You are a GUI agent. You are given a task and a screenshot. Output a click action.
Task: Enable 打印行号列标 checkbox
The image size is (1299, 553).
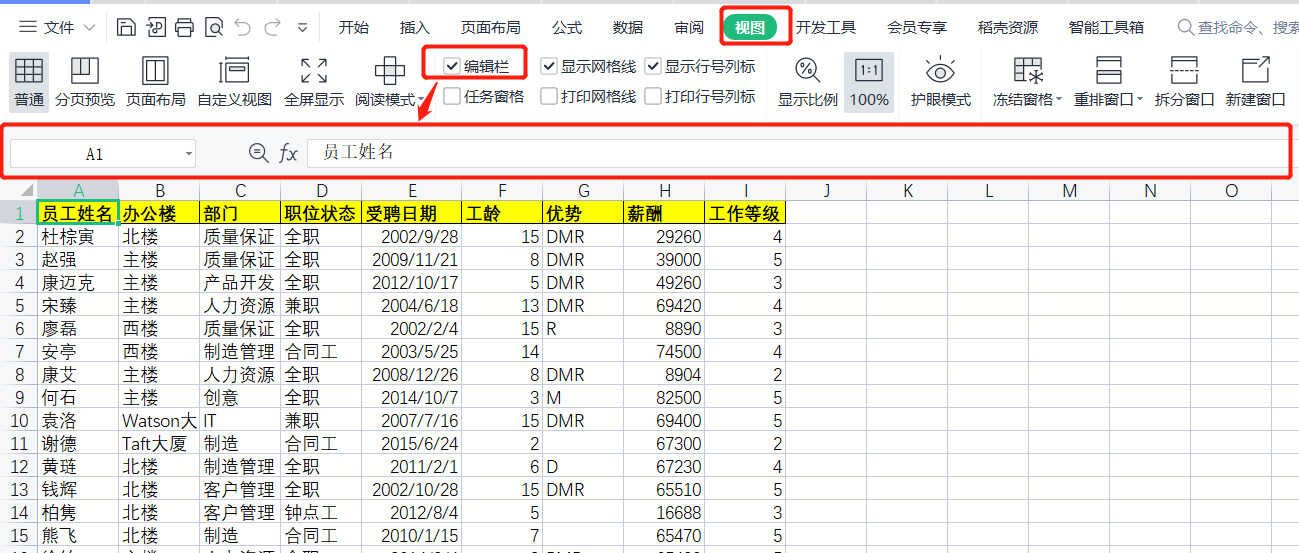click(x=653, y=96)
